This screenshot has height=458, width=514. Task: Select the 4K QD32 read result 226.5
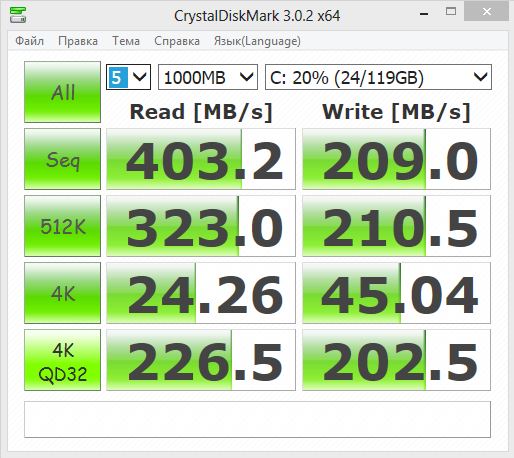coord(201,360)
